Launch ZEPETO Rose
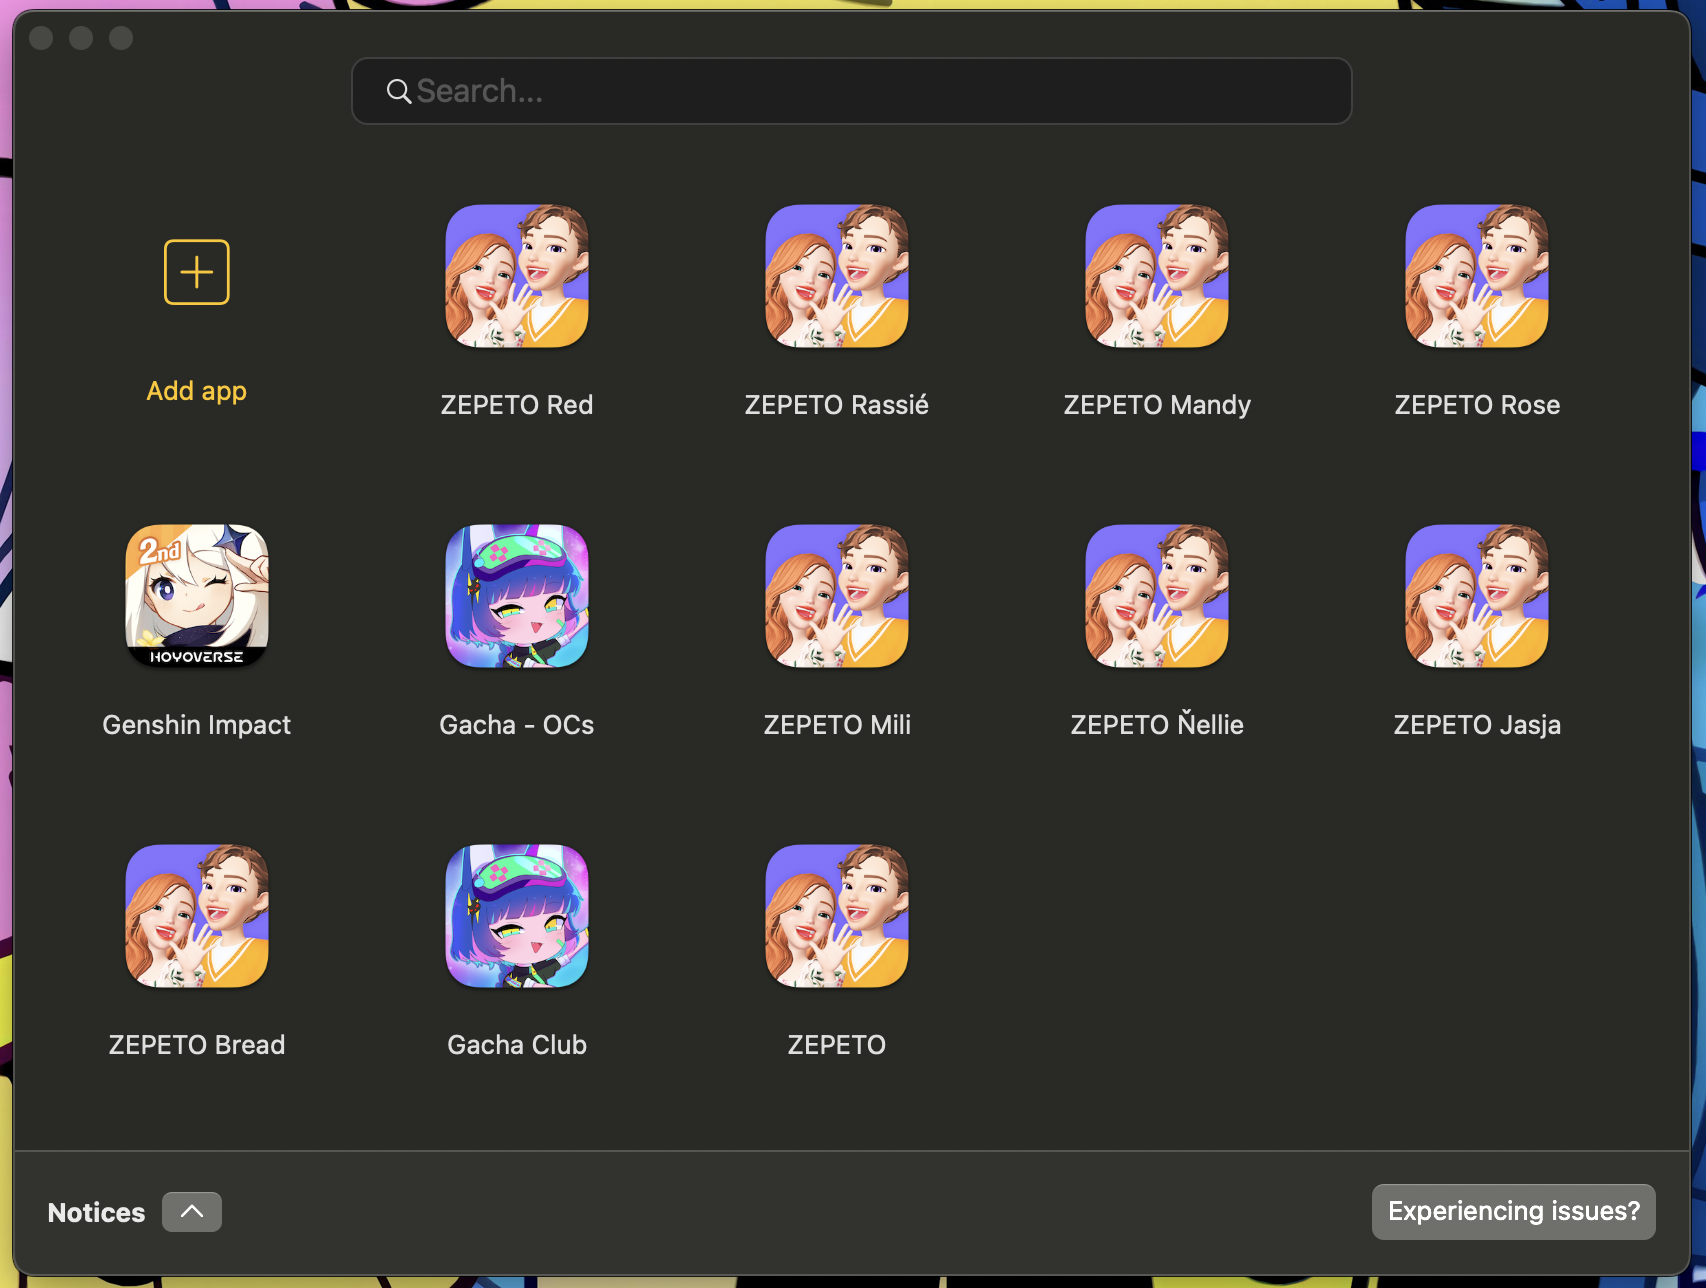Image resolution: width=1706 pixels, height=1288 pixels. 1476,277
